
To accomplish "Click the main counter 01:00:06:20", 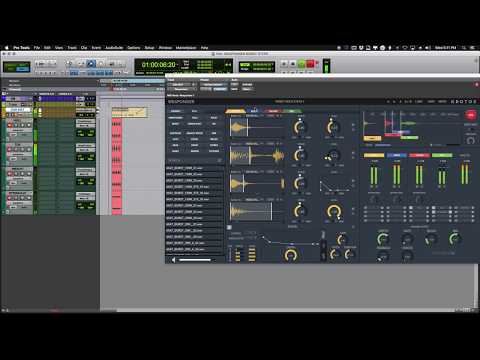I will [x=159, y=64].
